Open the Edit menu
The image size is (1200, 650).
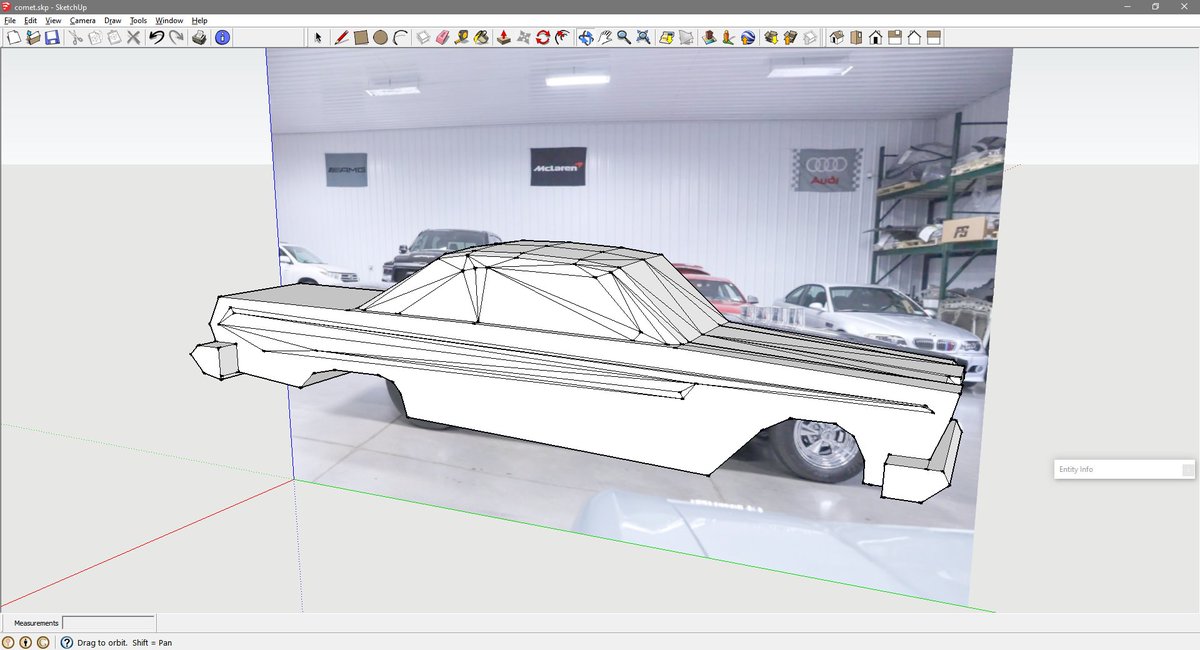click(31, 20)
